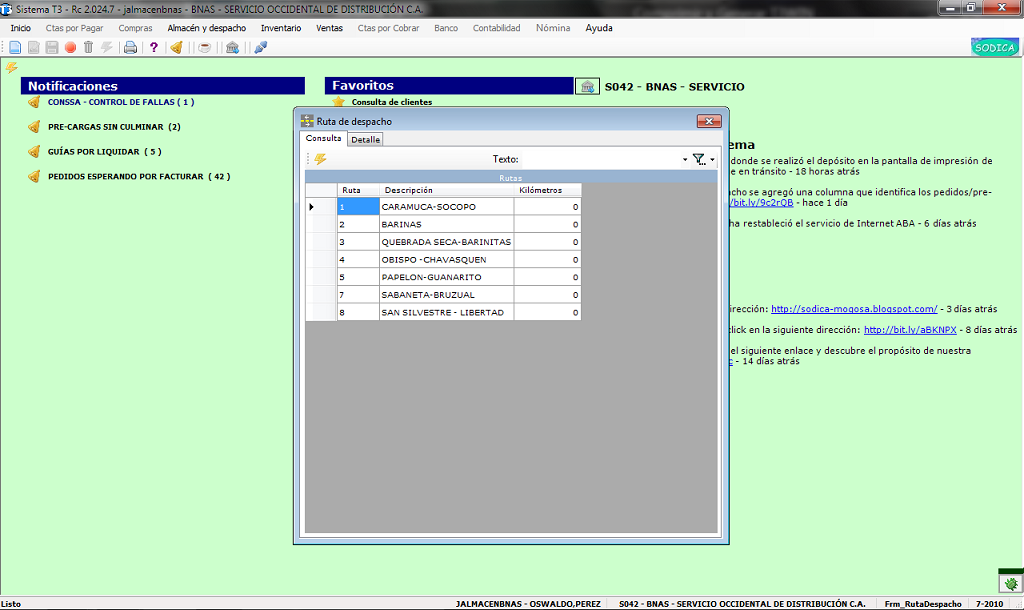Open help via purple question mark
Viewport: 1024px width, 610px height.
tap(153, 48)
